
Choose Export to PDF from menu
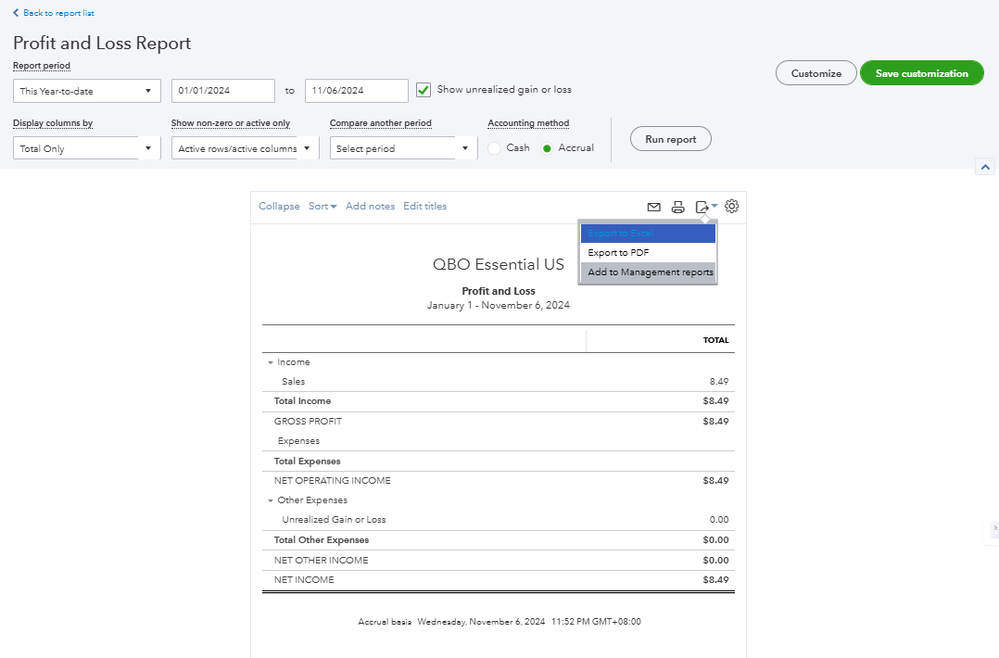[x=619, y=253]
